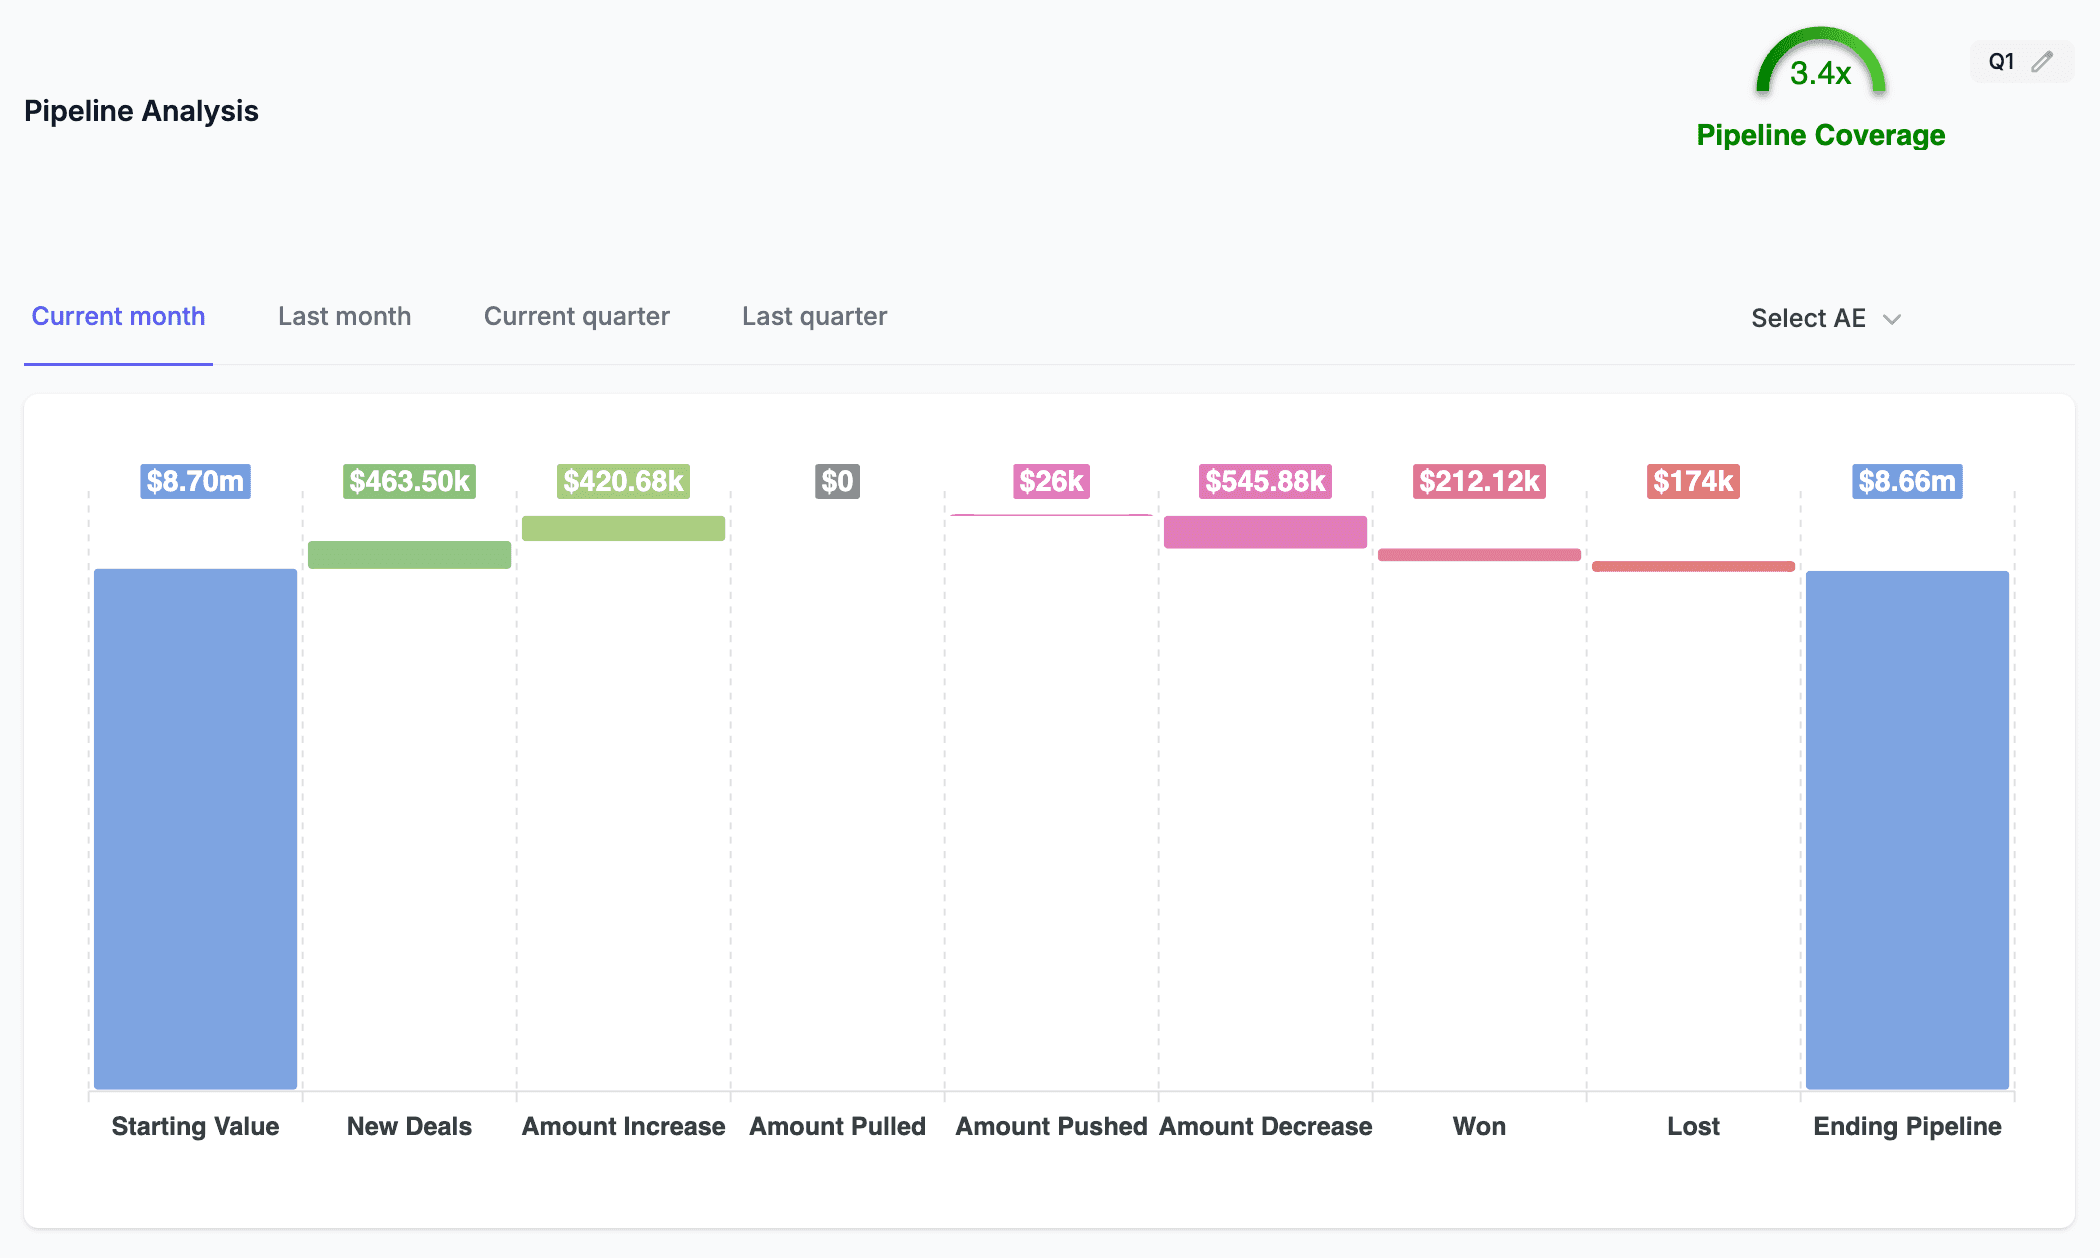Click the Amount Decrease axis label

click(1265, 1126)
